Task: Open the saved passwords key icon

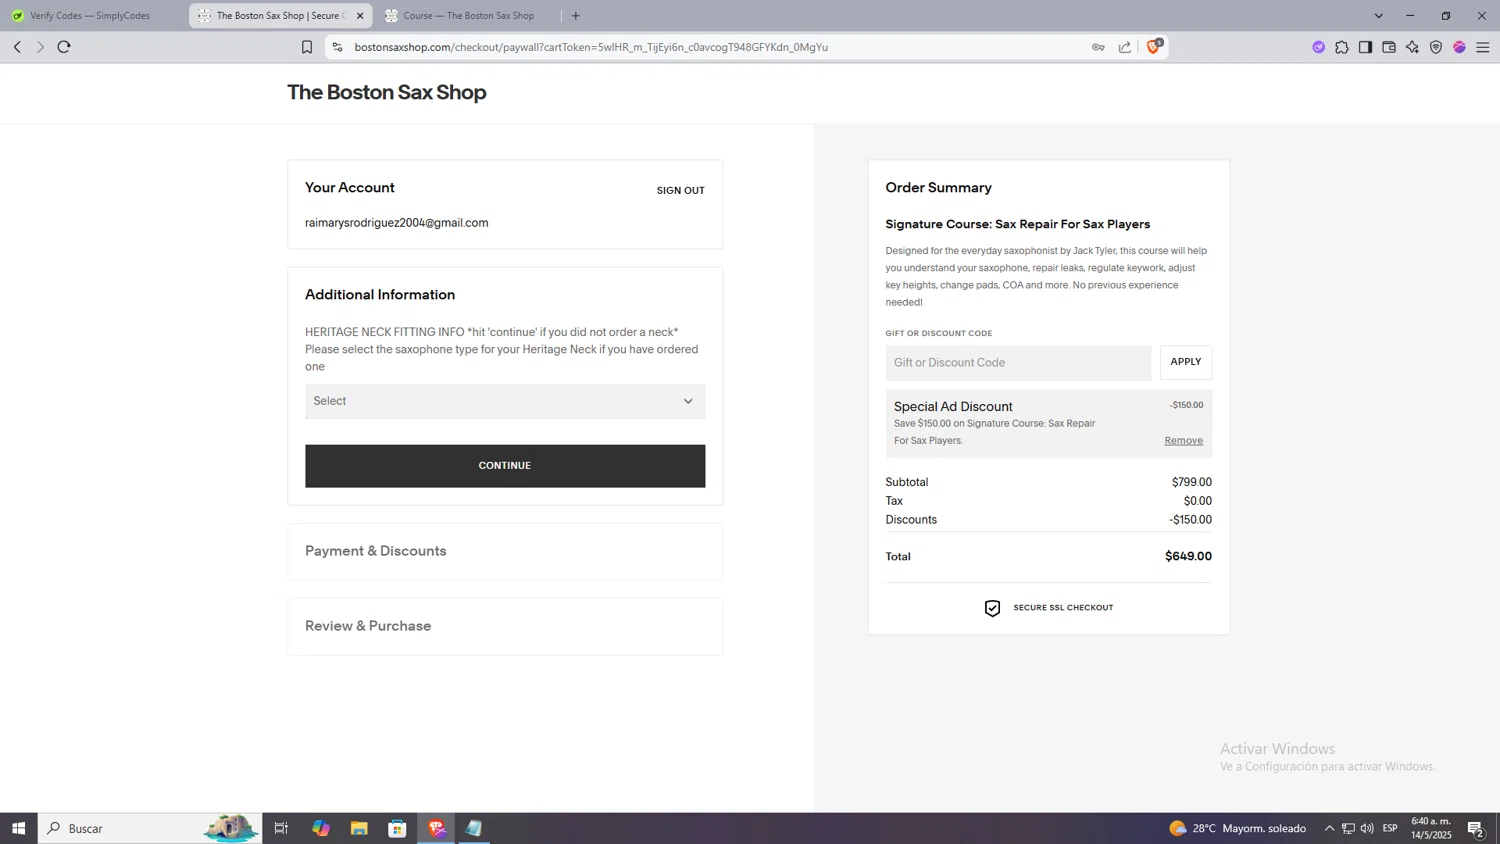Action: coord(1098,47)
